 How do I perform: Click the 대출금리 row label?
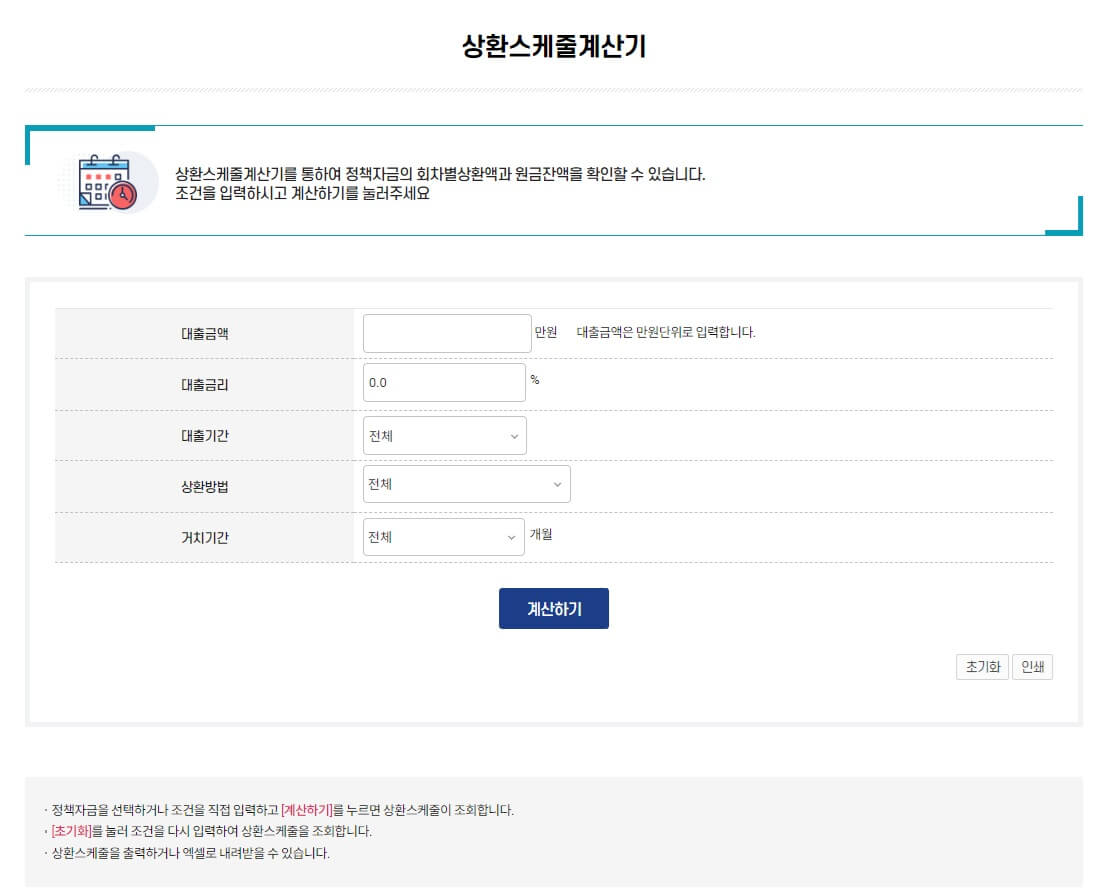tap(205, 385)
